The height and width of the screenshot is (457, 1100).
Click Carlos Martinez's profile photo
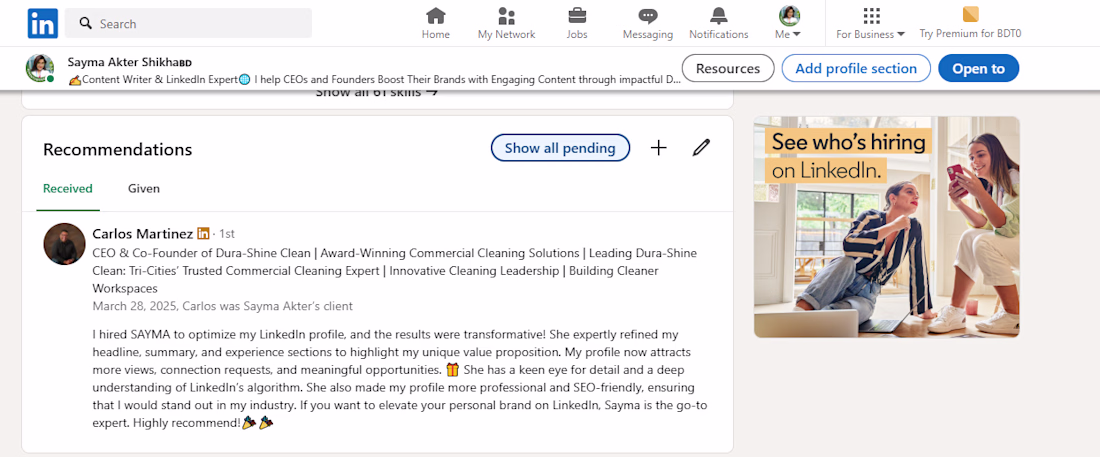pos(64,244)
